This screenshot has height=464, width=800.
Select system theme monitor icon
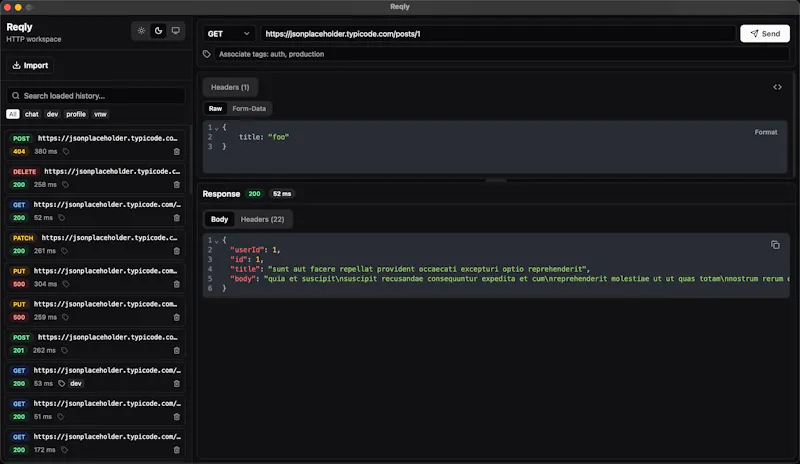[x=176, y=31]
